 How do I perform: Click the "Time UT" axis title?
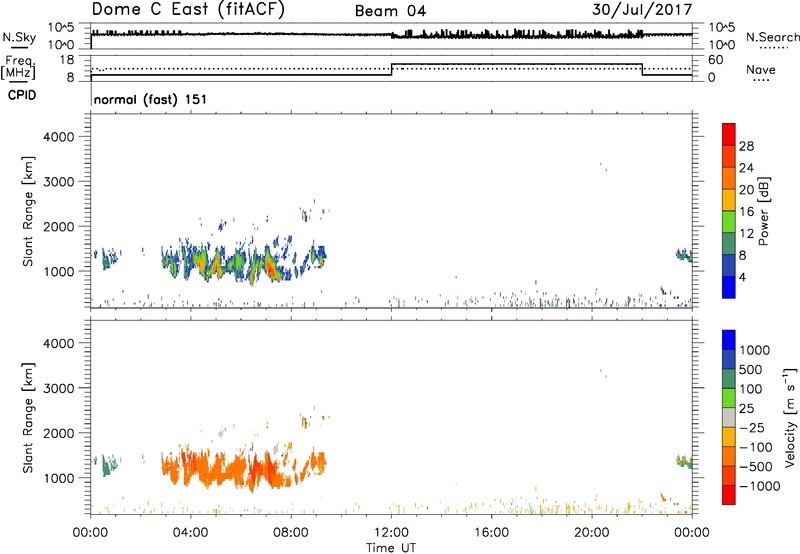[x=391, y=547]
